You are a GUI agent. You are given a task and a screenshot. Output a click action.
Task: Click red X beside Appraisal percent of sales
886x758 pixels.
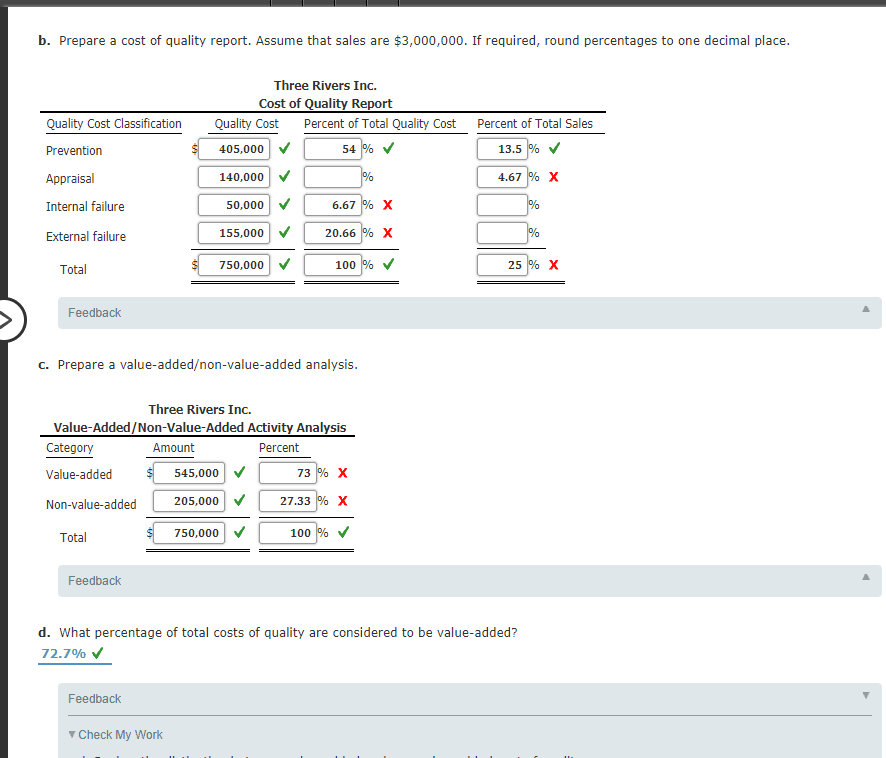pyautogui.click(x=554, y=178)
